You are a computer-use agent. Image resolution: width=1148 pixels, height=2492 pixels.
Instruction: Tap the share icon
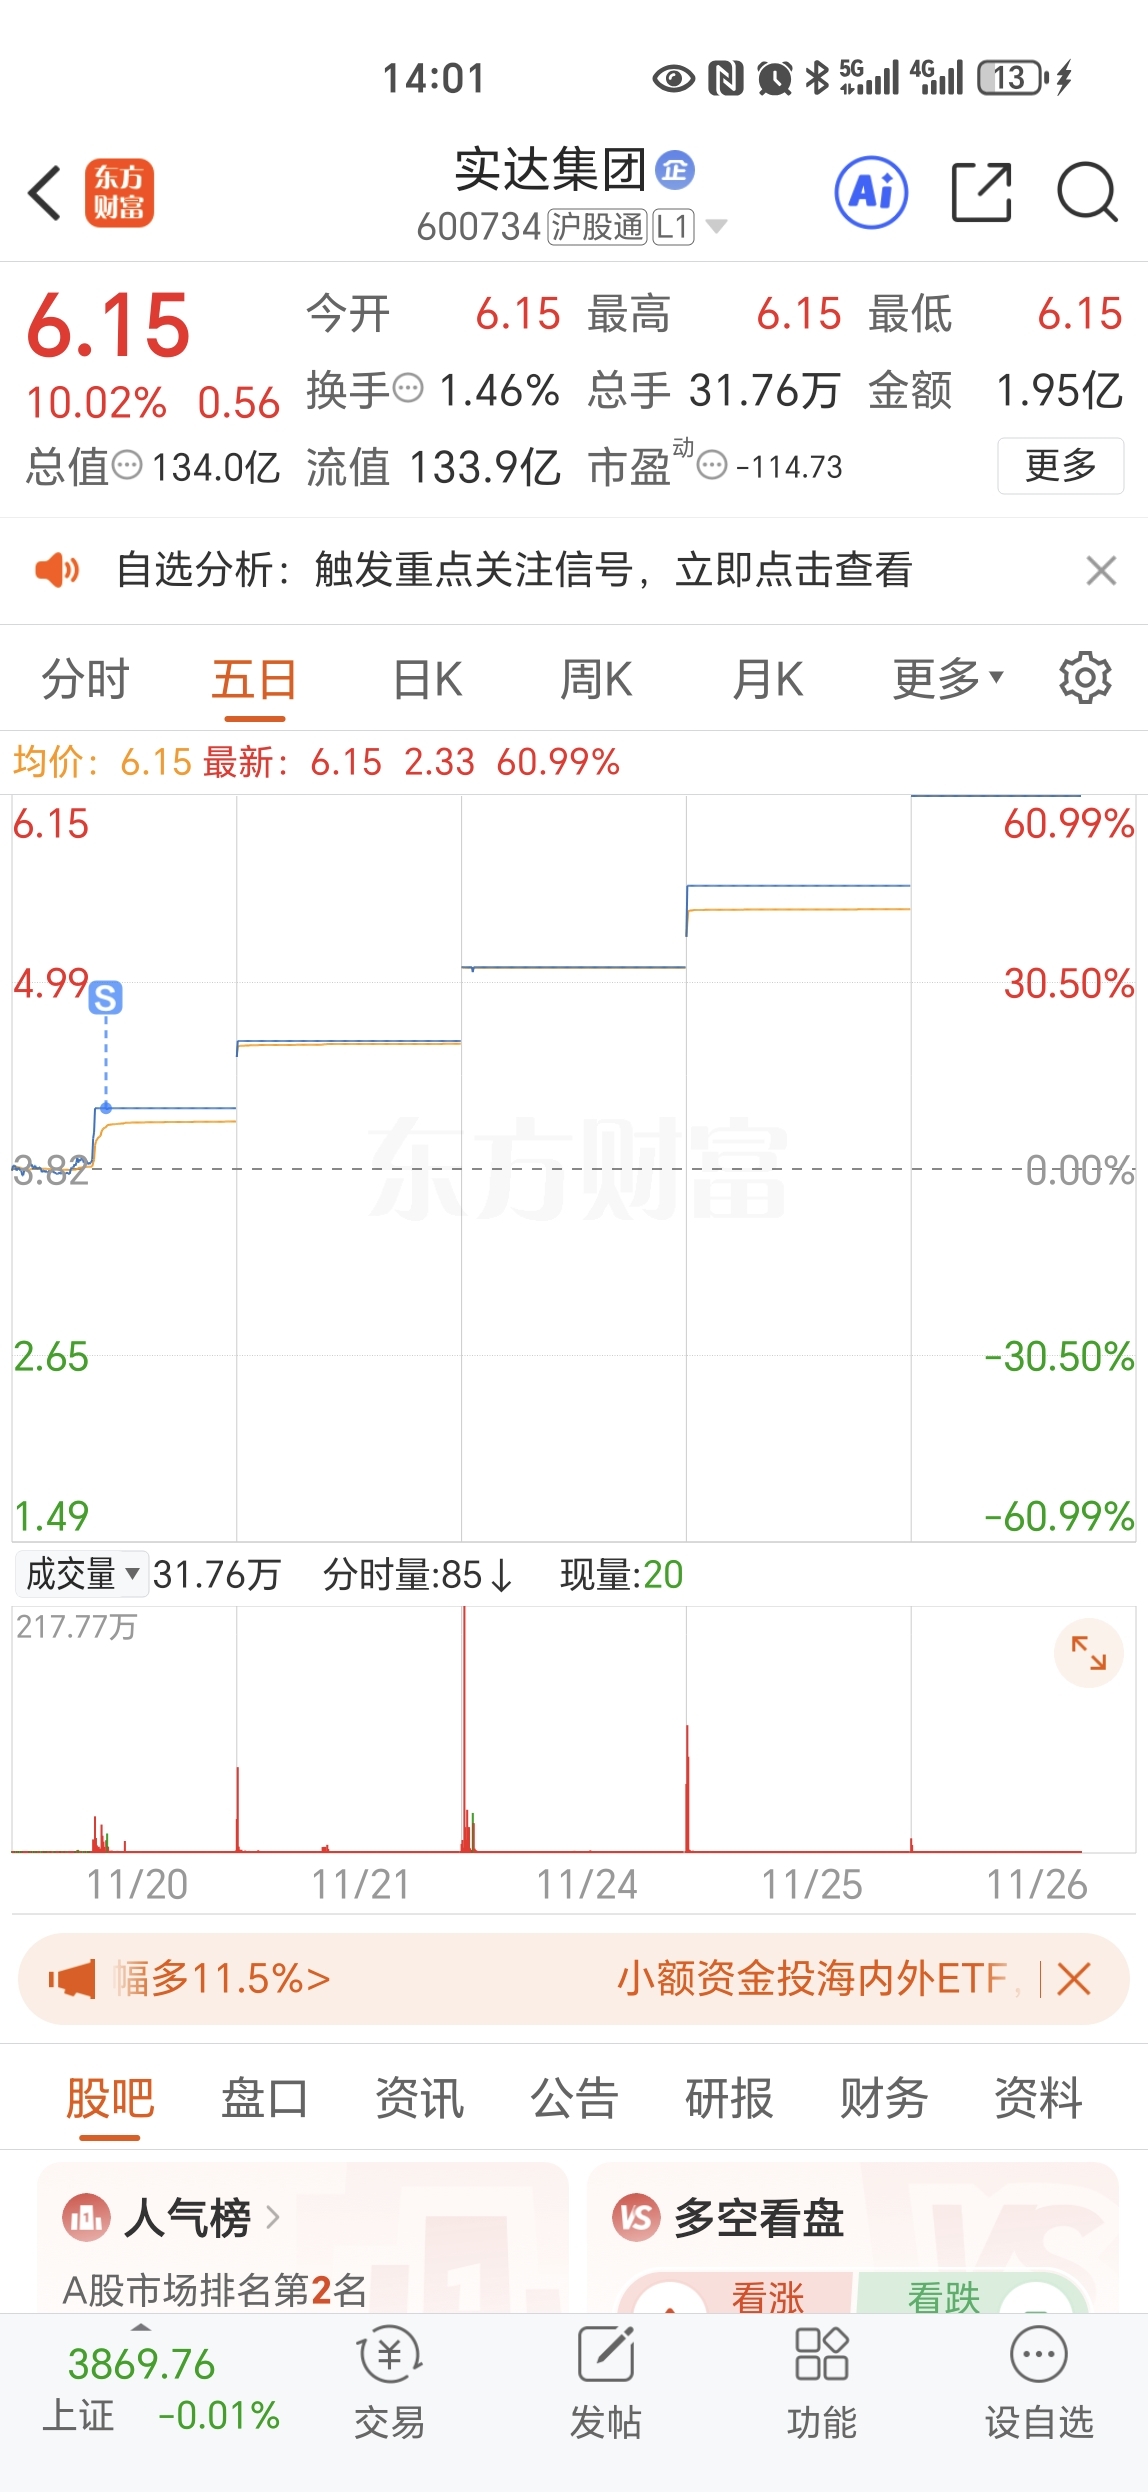coord(981,191)
